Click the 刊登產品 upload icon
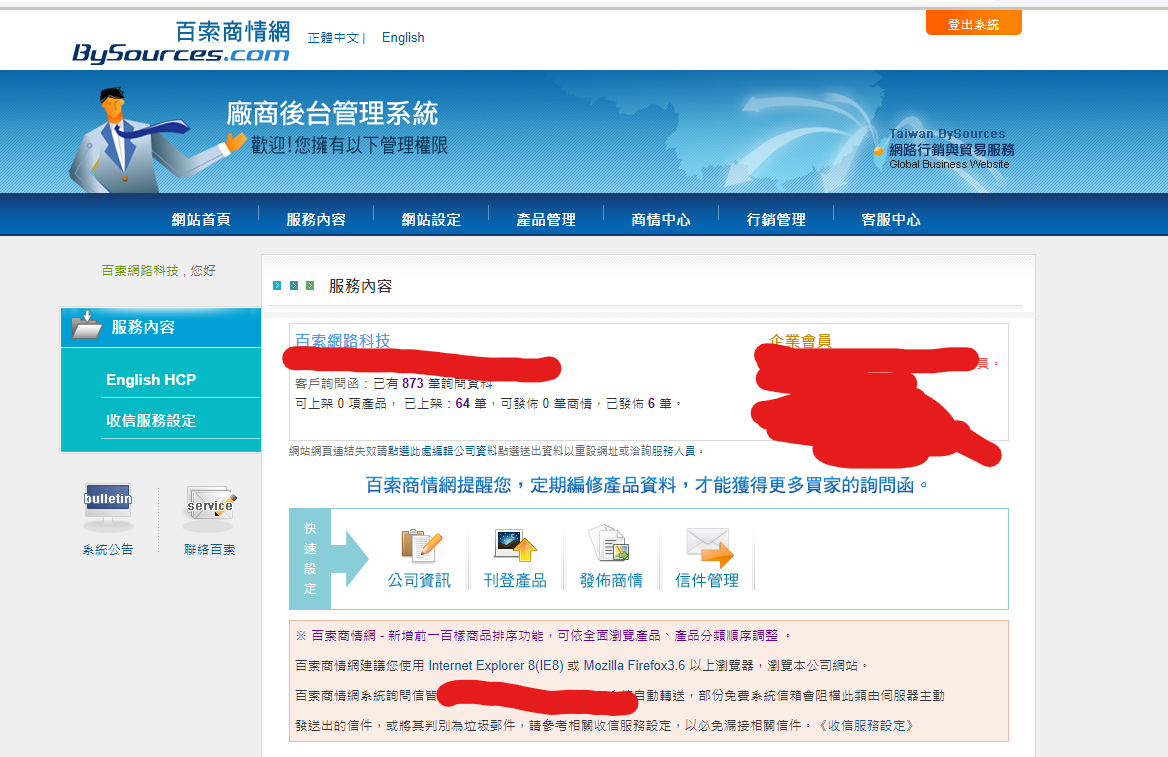This screenshot has width=1168, height=757. pyautogui.click(x=515, y=545)
